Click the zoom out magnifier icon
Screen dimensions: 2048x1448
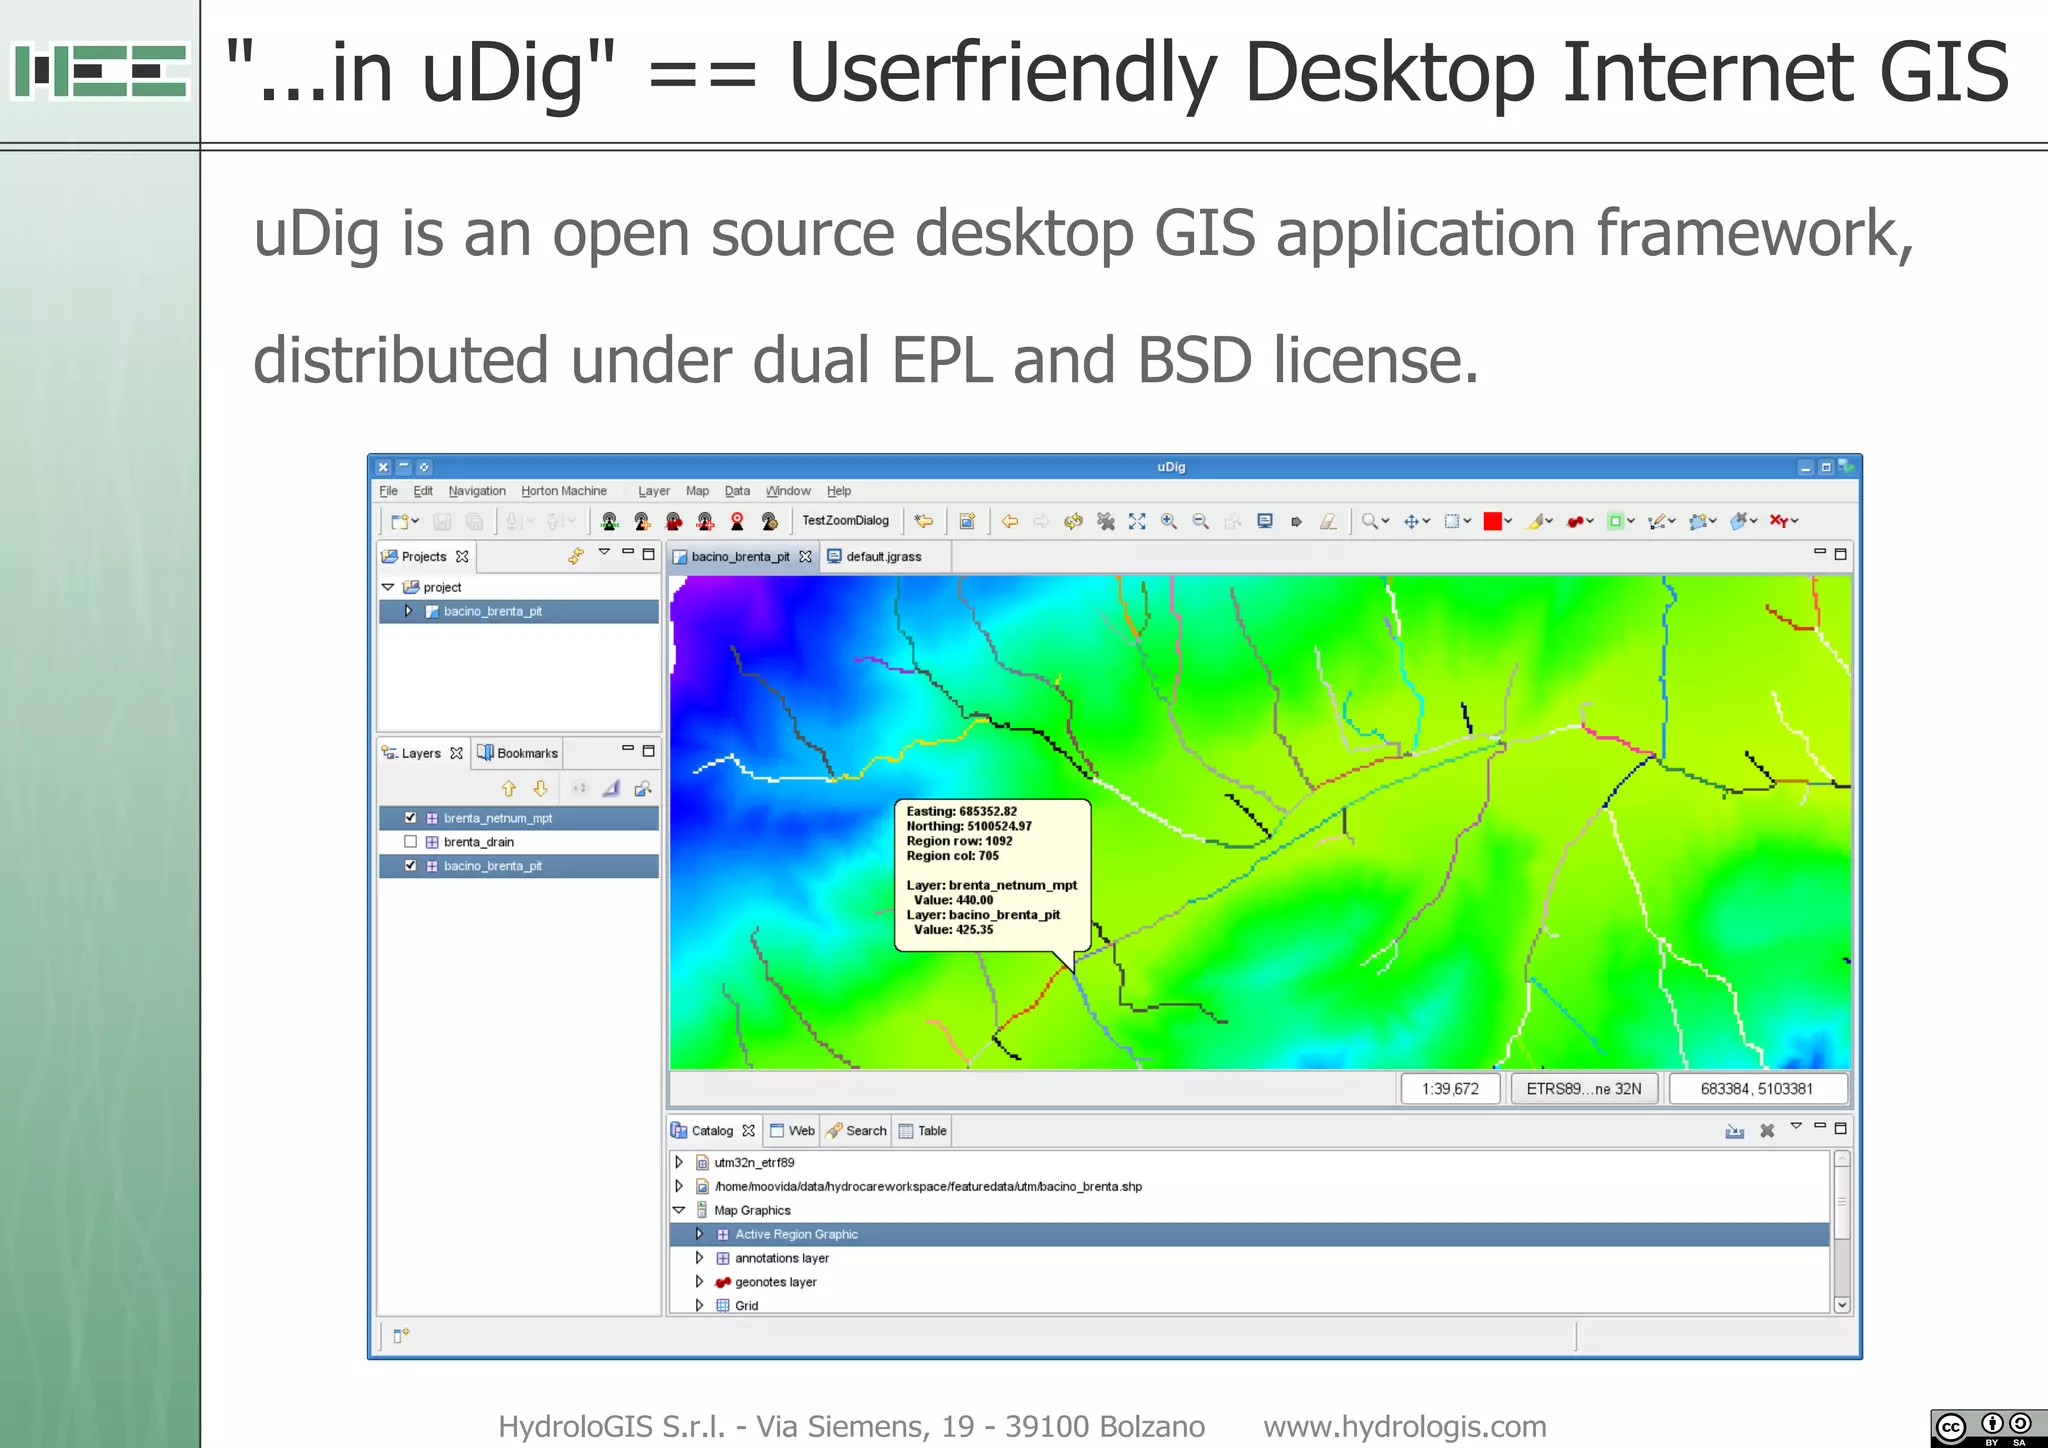[x=1200, y=521]
